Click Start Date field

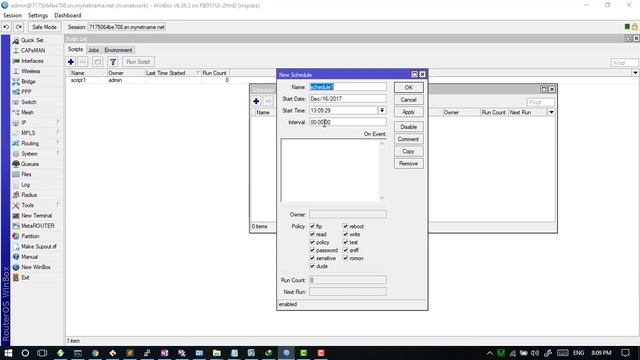point(347,99)
